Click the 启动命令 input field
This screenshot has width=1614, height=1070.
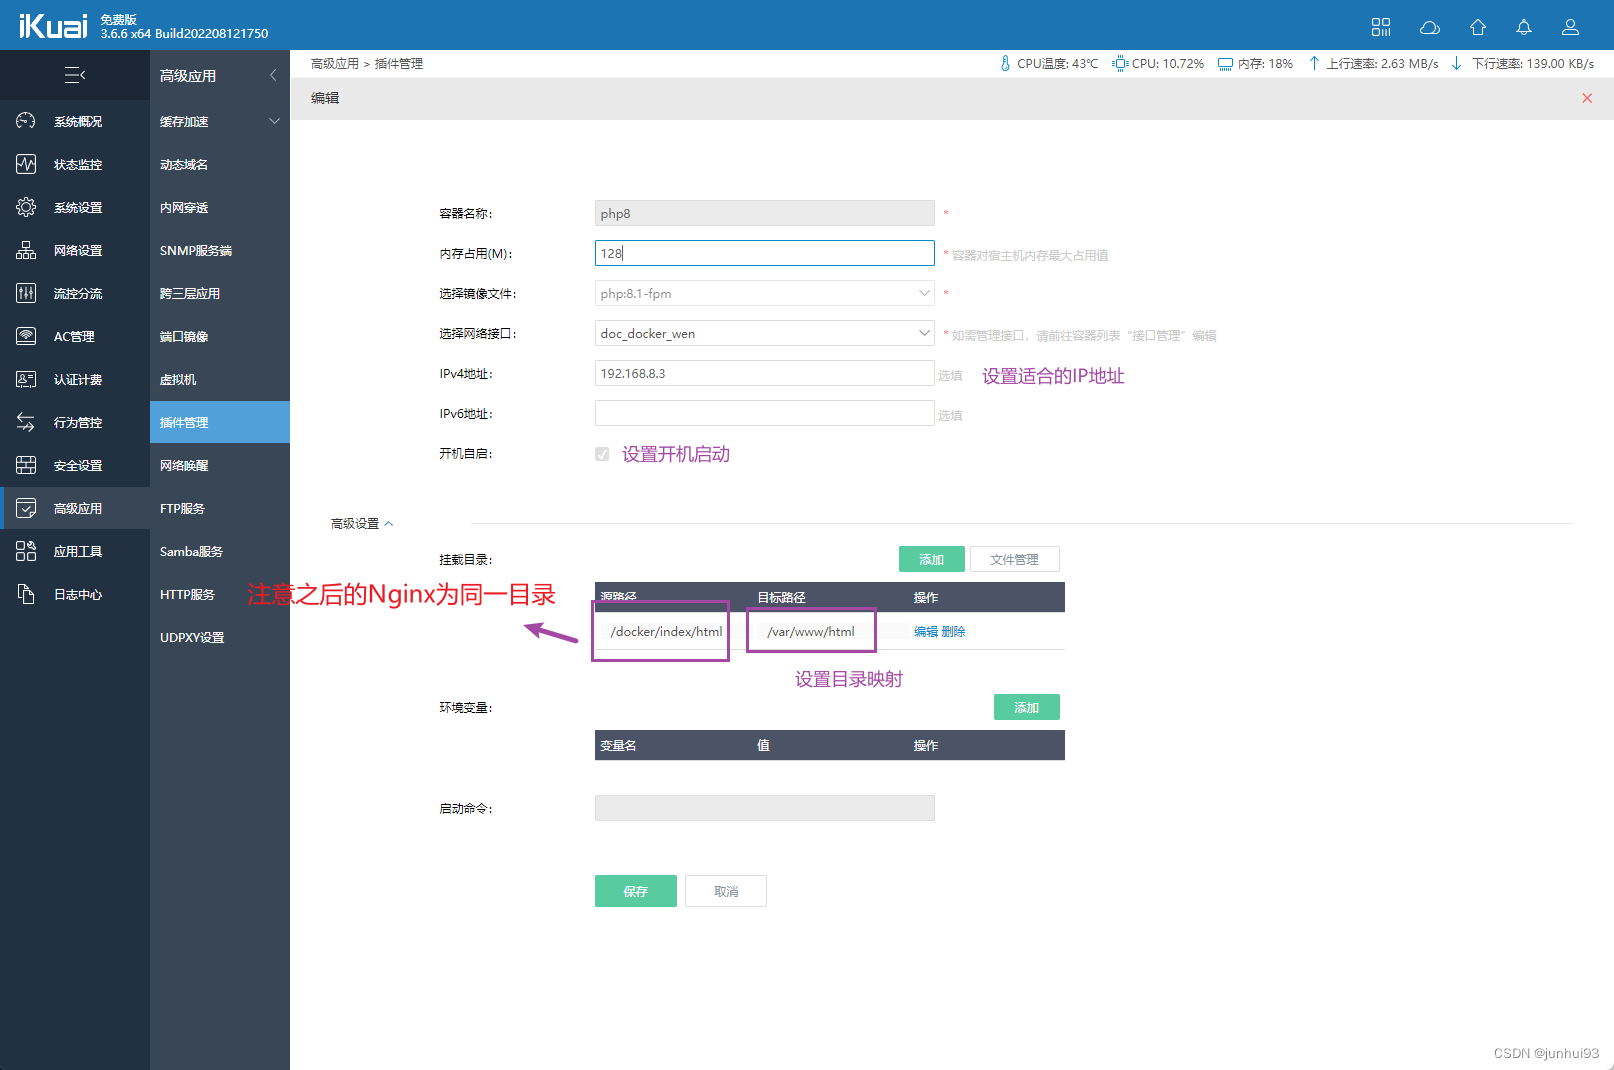pyautogui.click(x=765, y=808)
